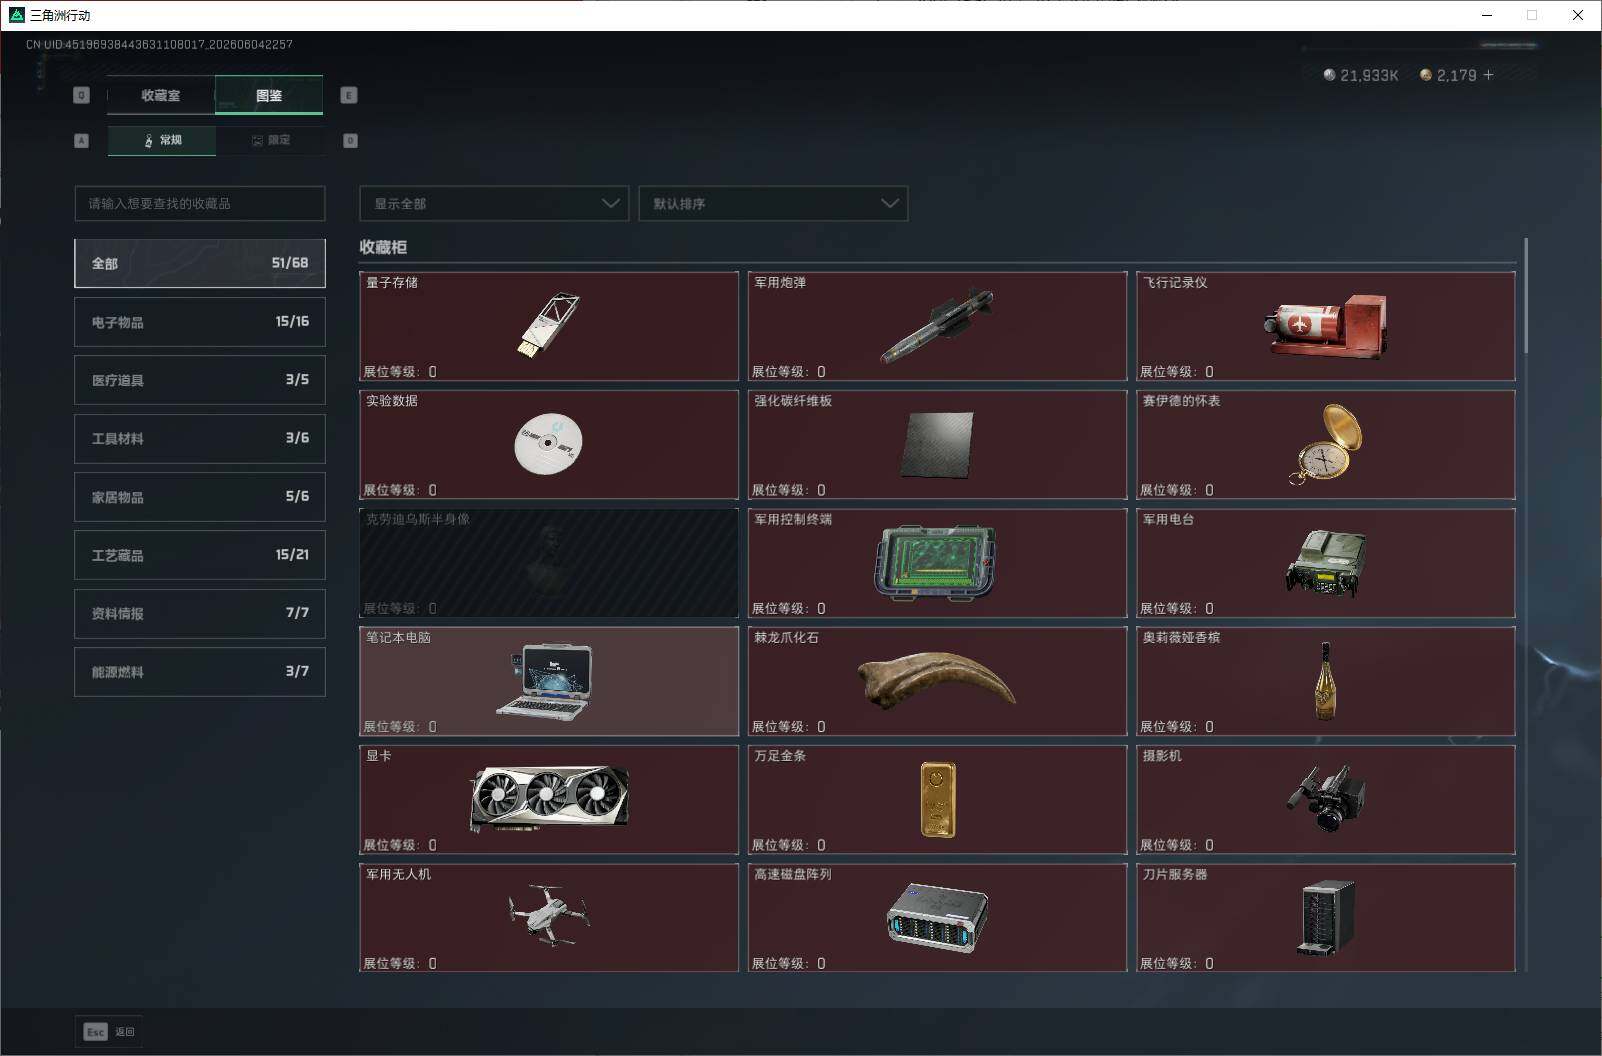Select the 赛伊德的怀表 pocket watch icon
The image size is (1602, 1056).
point(1326,444)
